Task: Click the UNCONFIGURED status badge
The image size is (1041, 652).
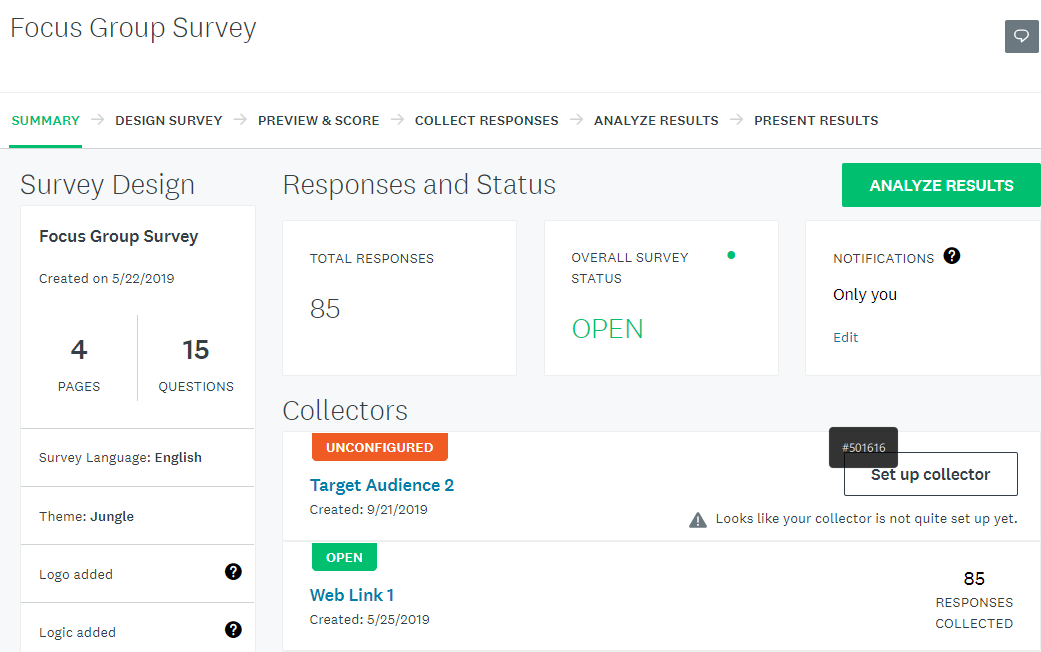Action: [x=379, y=447]
